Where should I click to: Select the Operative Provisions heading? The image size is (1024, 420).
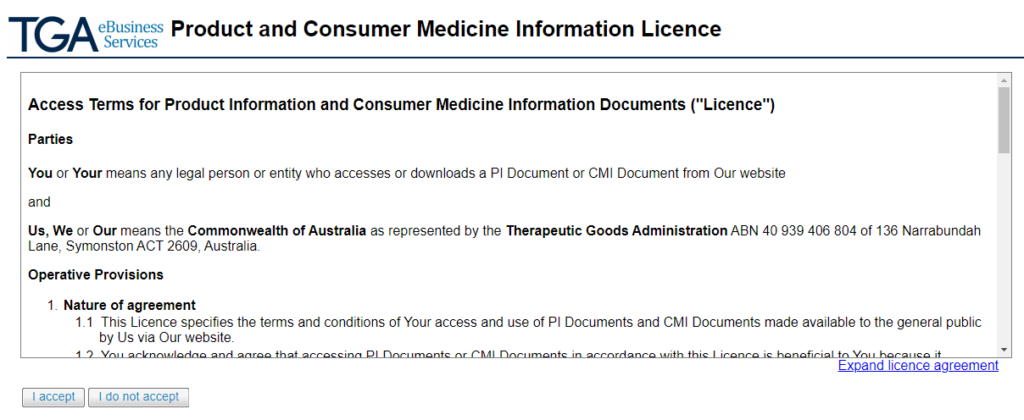(96, 274)
